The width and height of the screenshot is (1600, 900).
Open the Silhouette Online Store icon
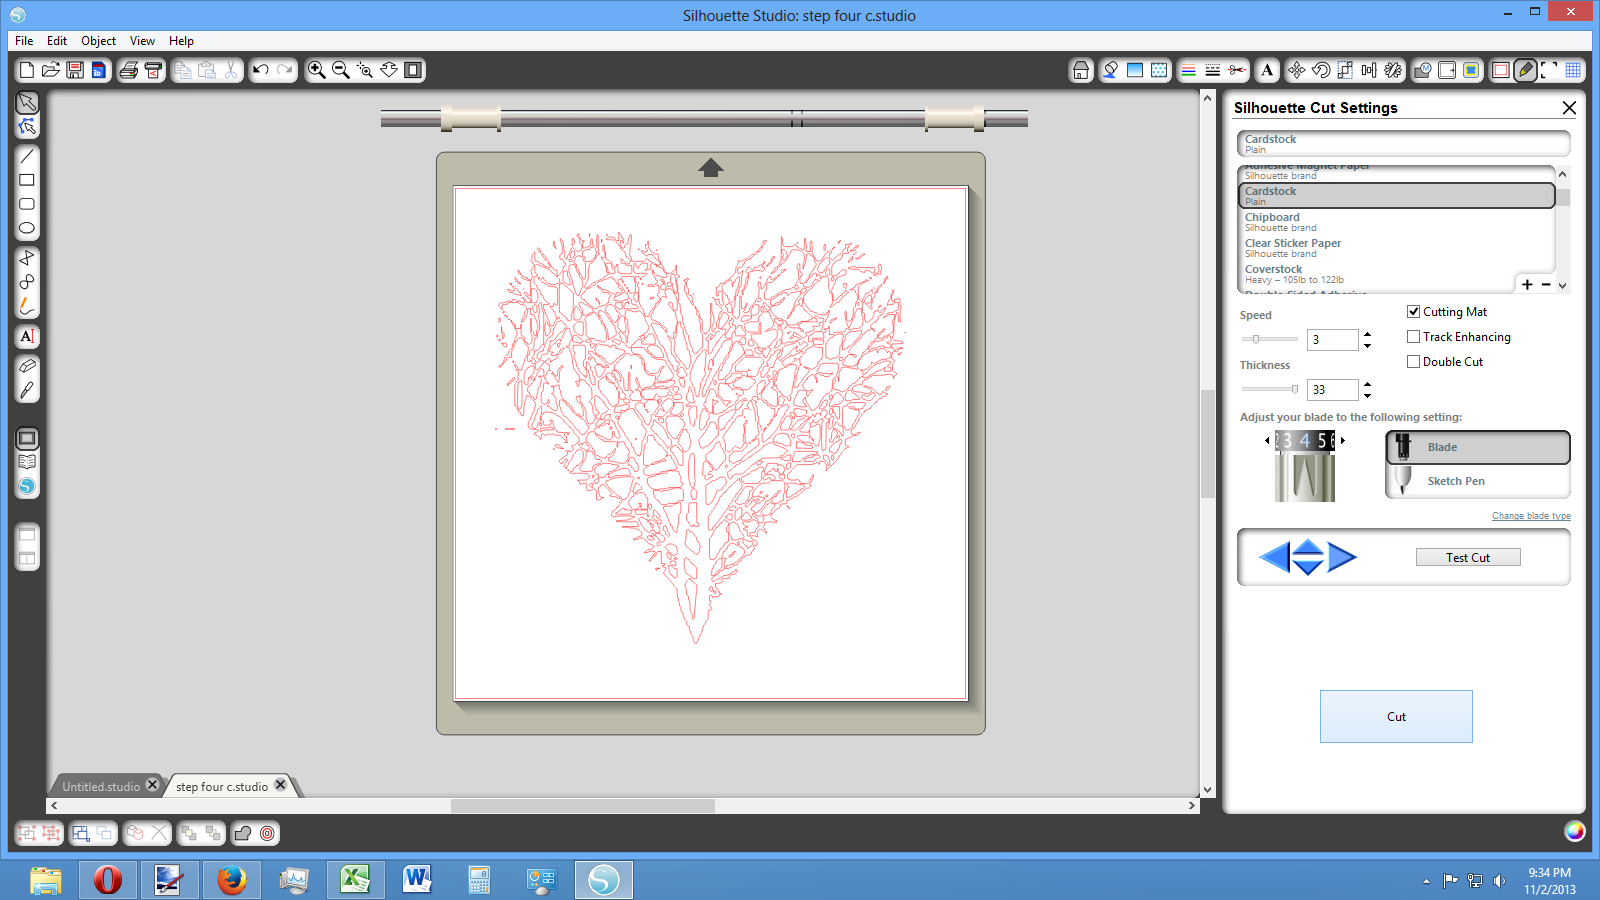[x=27, y=487]
